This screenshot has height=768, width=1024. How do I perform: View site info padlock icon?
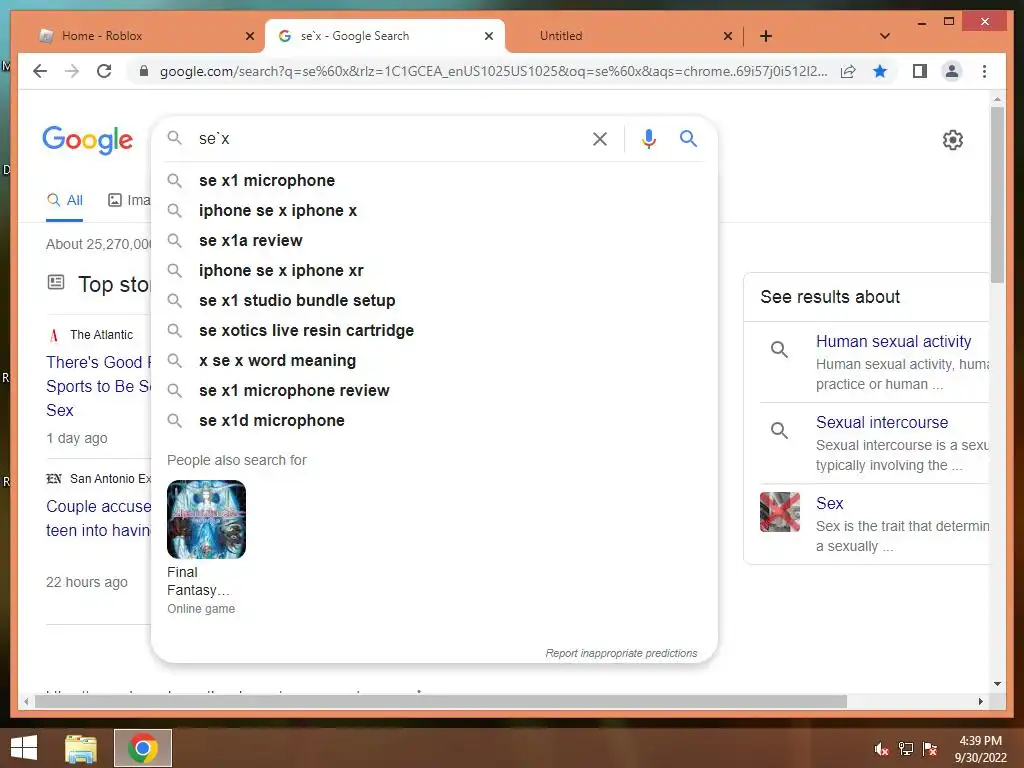coord(144,71)
